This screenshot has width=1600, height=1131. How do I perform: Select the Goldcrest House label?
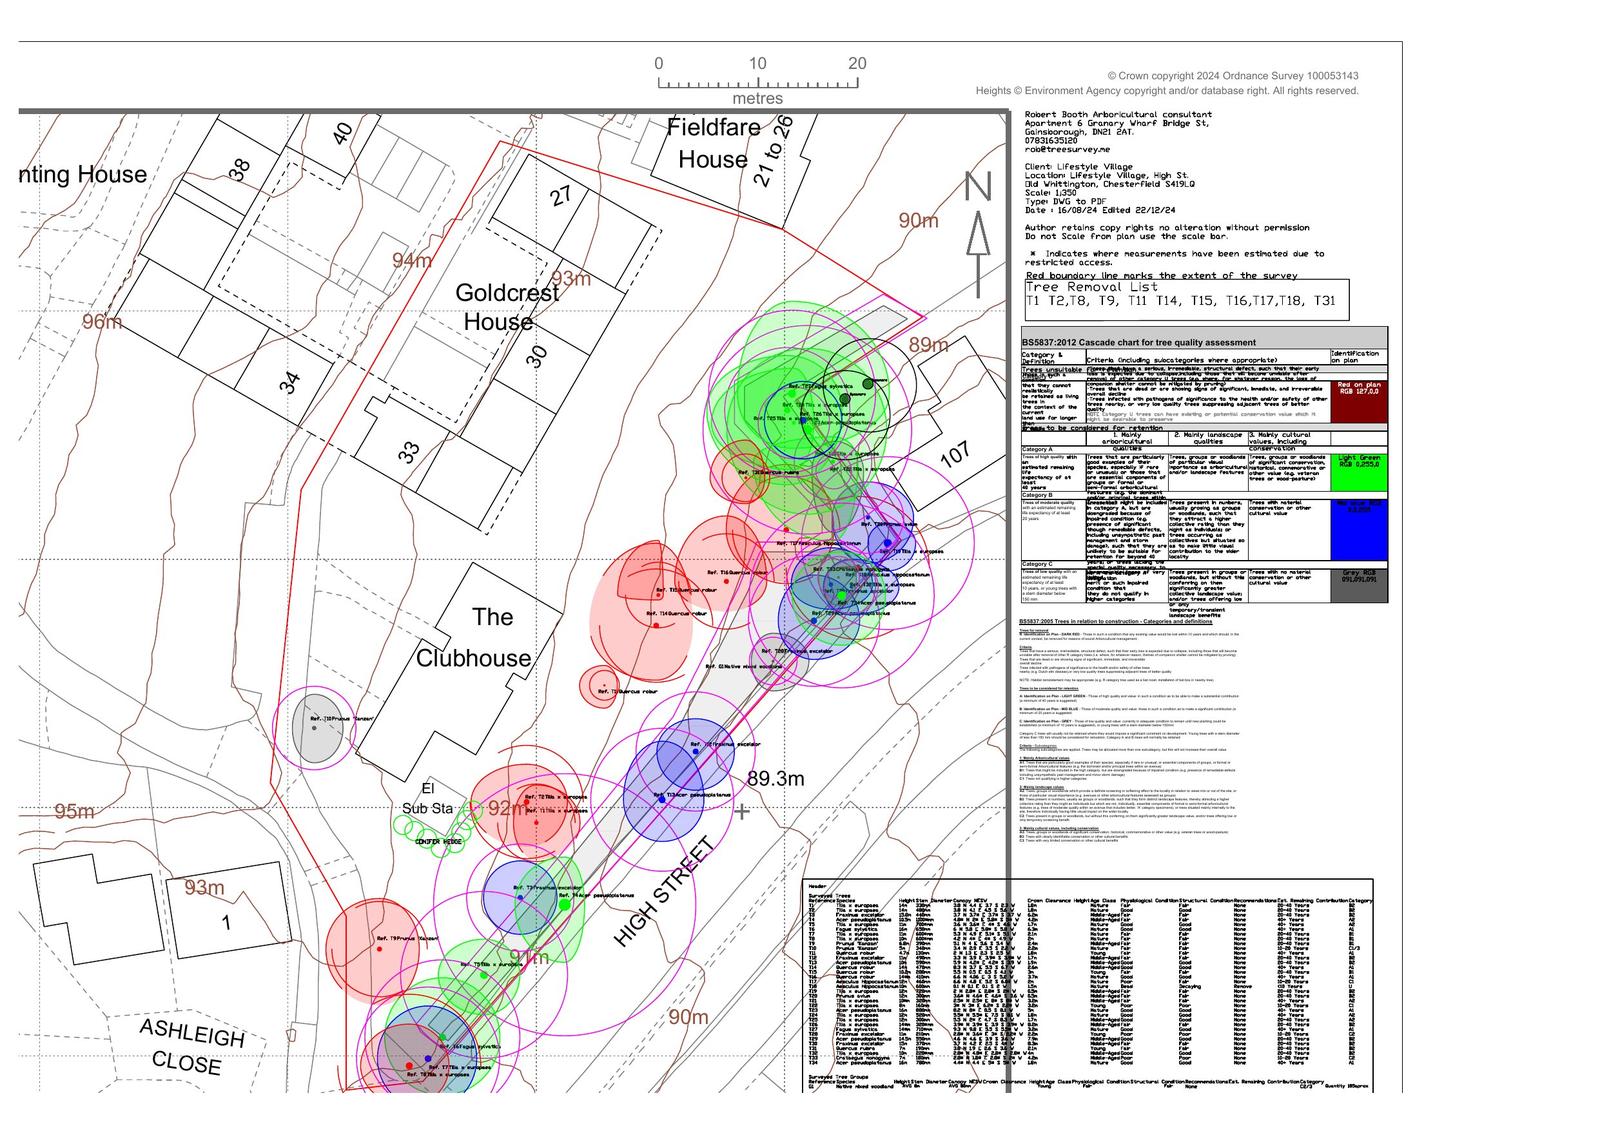tap(506, 307)
